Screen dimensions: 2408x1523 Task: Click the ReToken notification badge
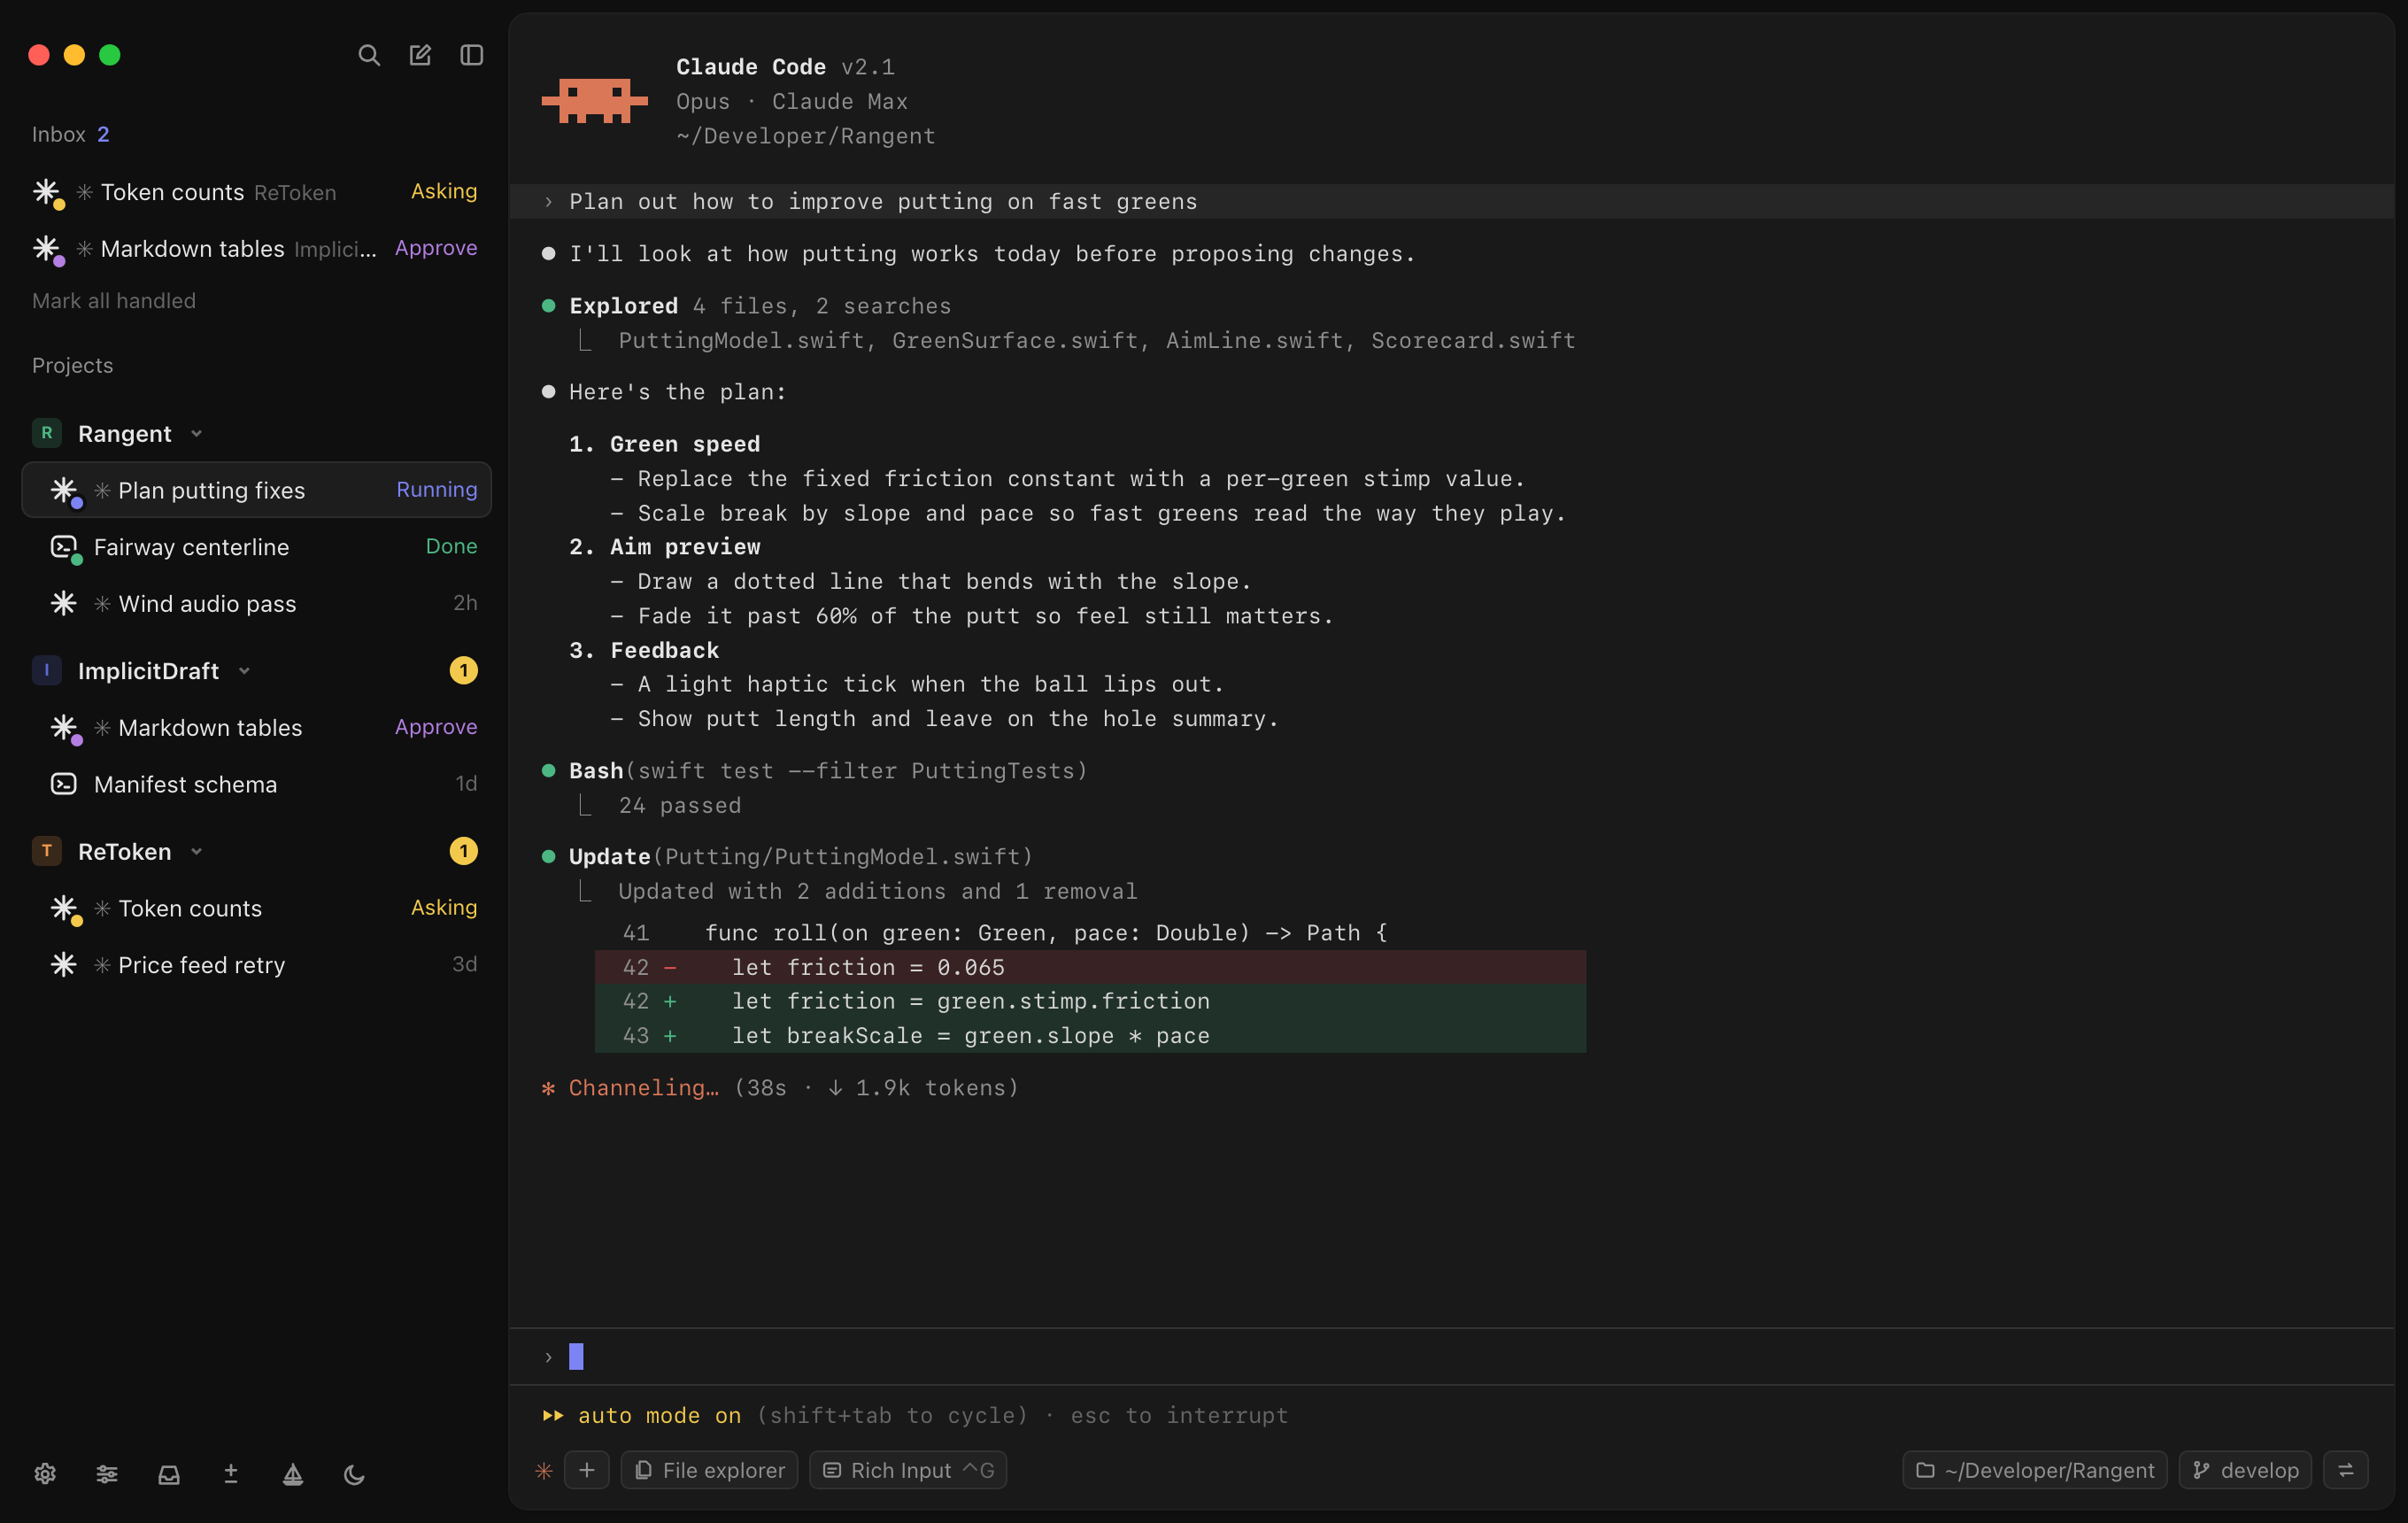463,852
